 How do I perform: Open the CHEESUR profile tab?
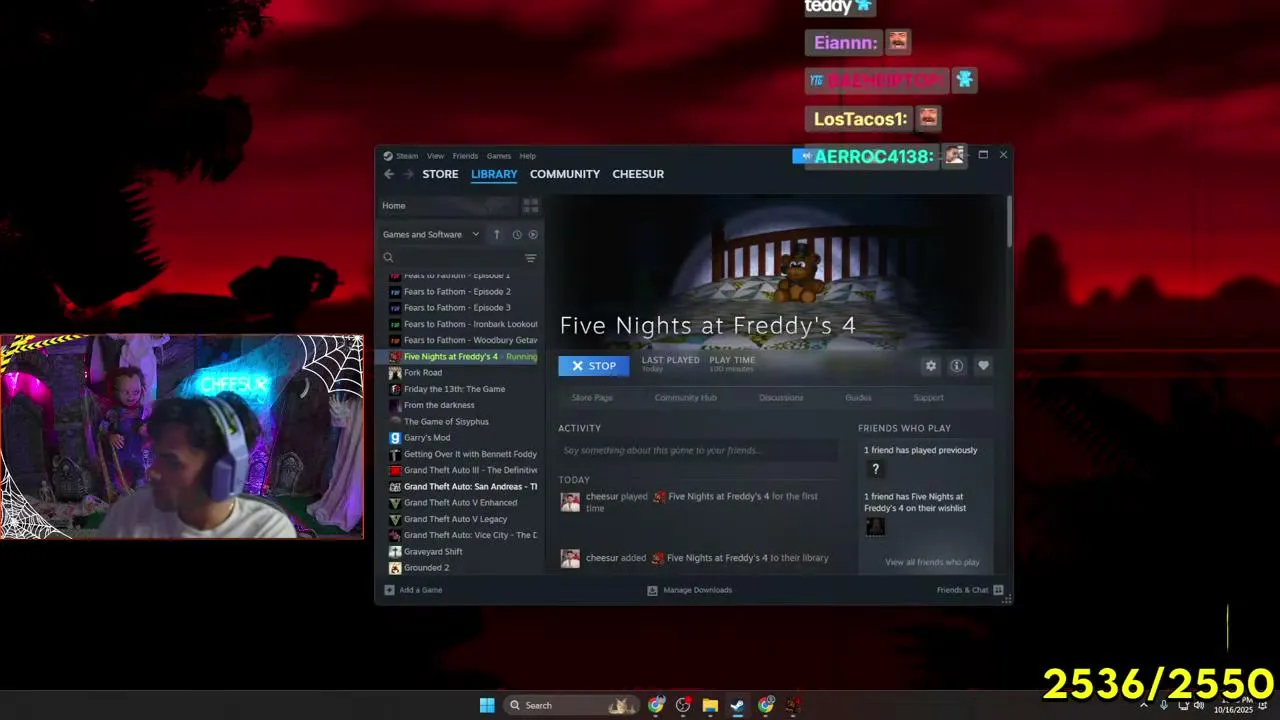(638, 174)
